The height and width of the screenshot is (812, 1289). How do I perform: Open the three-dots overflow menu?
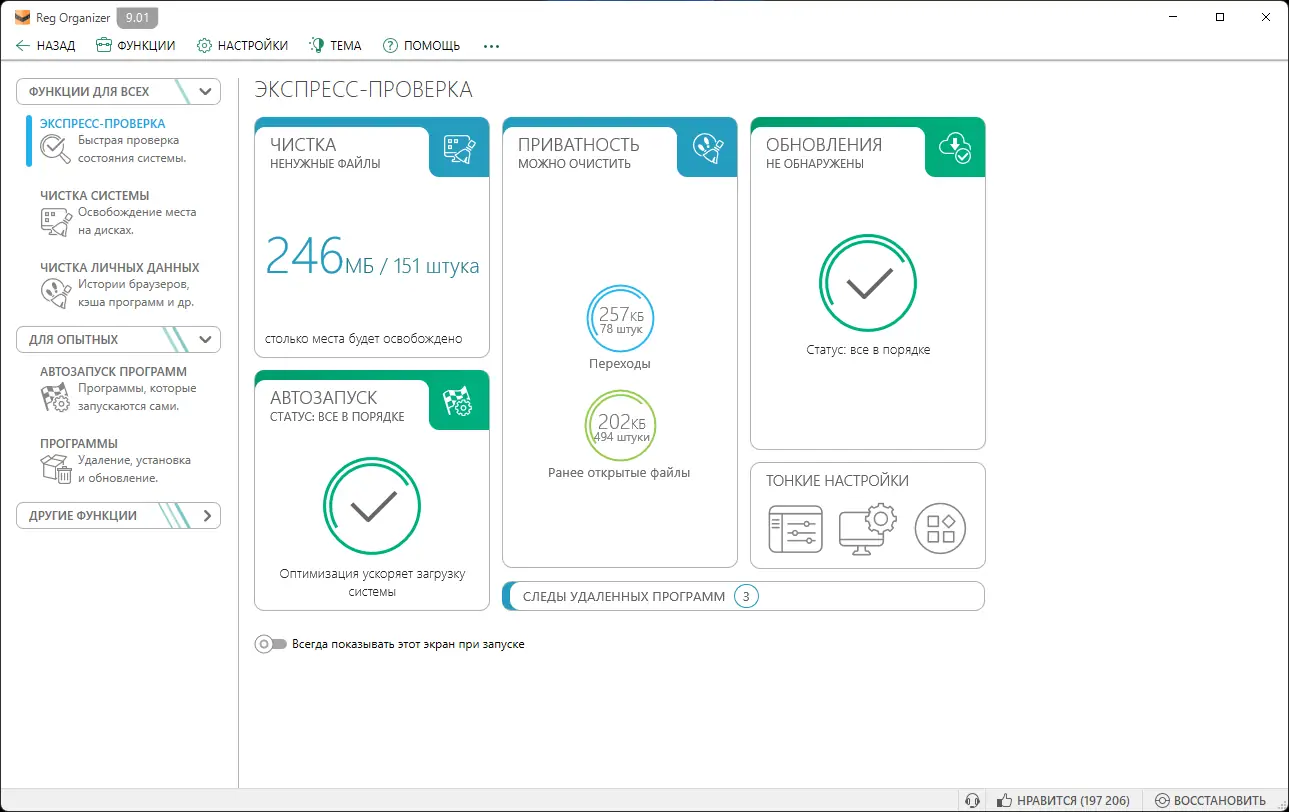pos(491,45)
